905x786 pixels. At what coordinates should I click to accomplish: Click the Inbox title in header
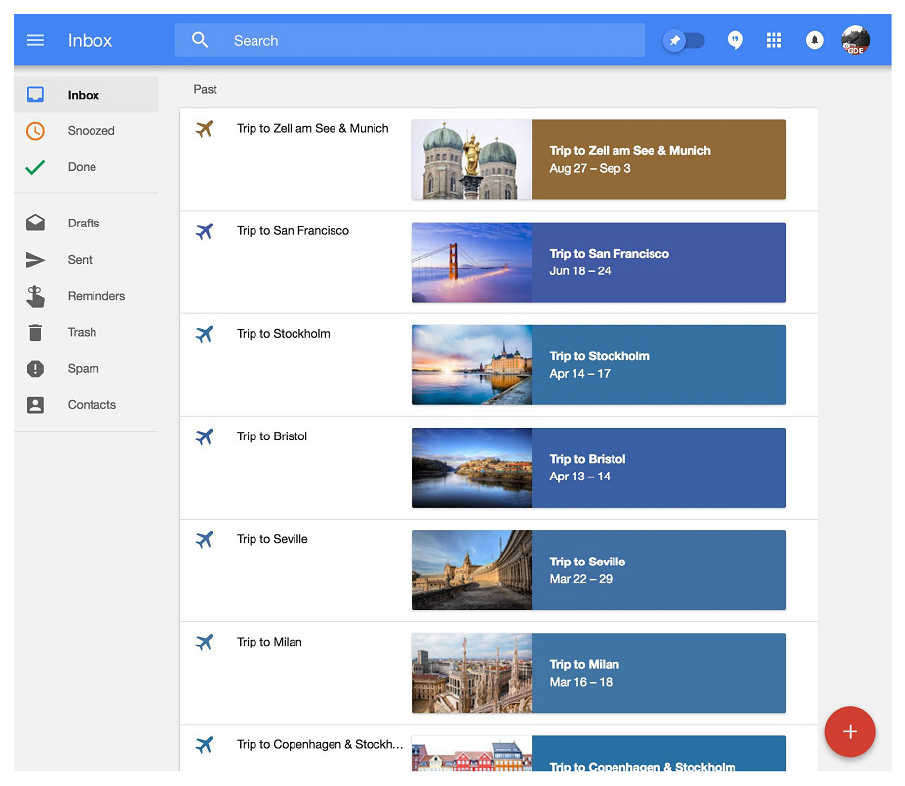[89, 40]
